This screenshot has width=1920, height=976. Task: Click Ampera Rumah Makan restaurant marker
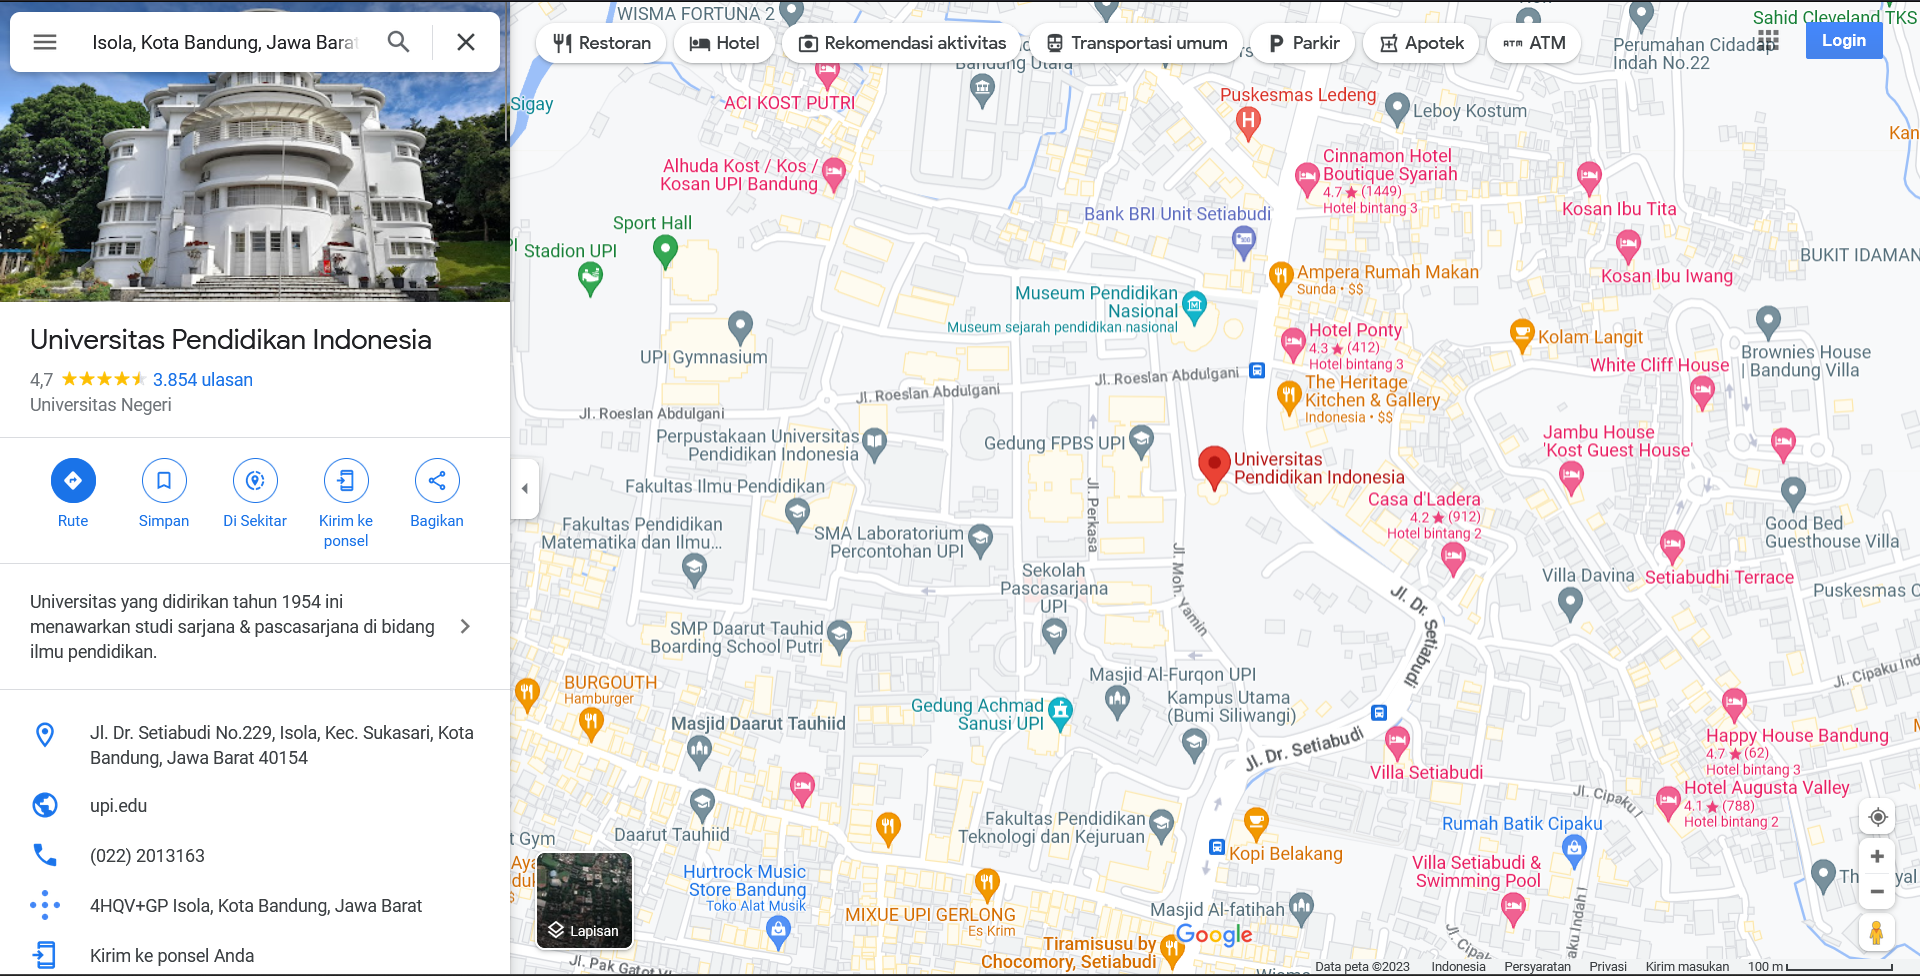click(x=1281, y=277)
